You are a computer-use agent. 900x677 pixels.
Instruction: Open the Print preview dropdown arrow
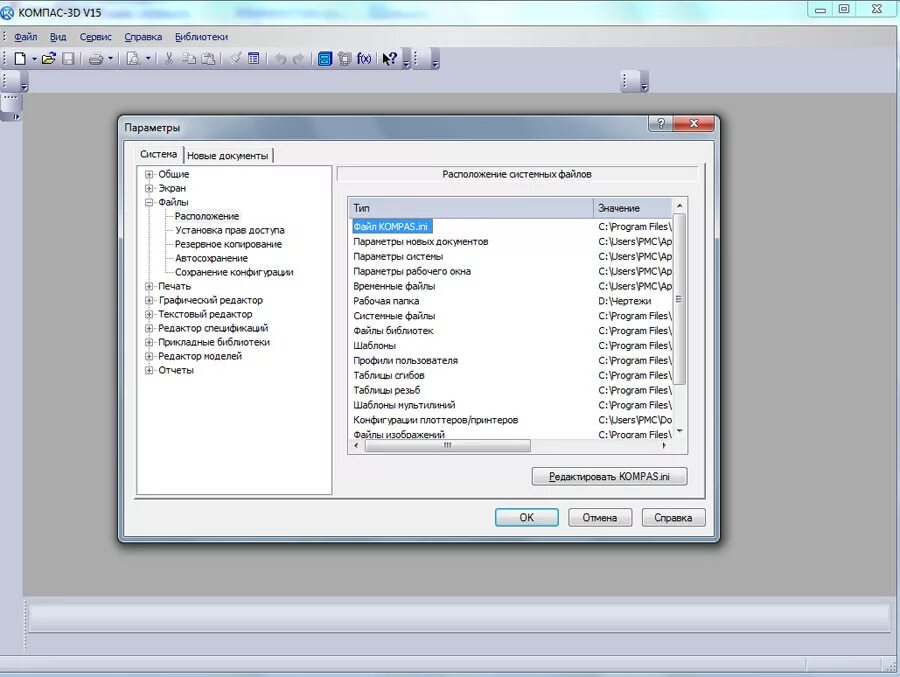[x=148, y=59]
